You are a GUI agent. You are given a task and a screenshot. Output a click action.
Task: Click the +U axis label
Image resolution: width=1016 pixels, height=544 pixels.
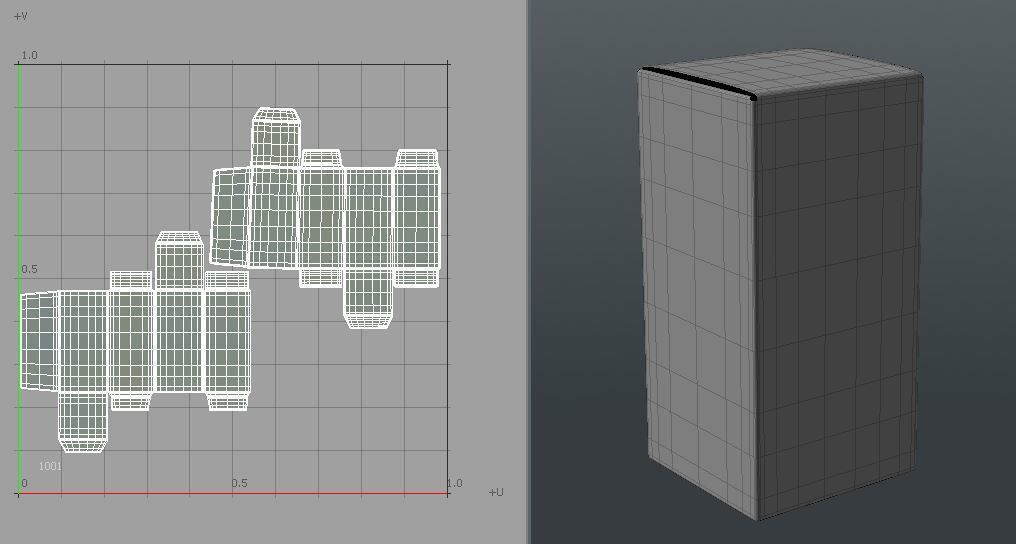[x=496, y=492]
